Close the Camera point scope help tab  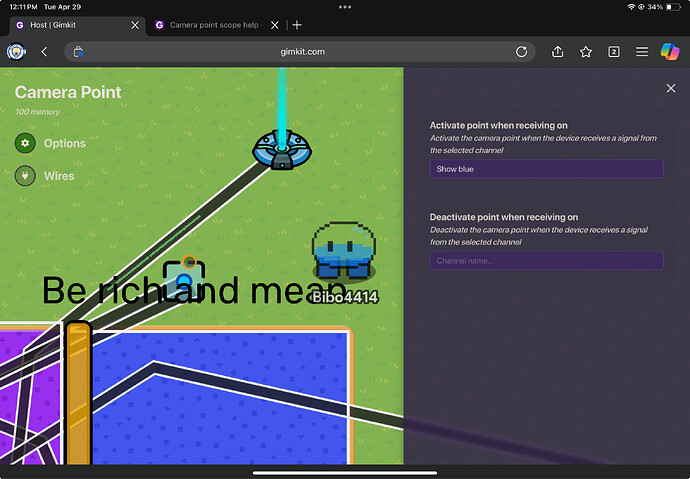tap(275, 25)
